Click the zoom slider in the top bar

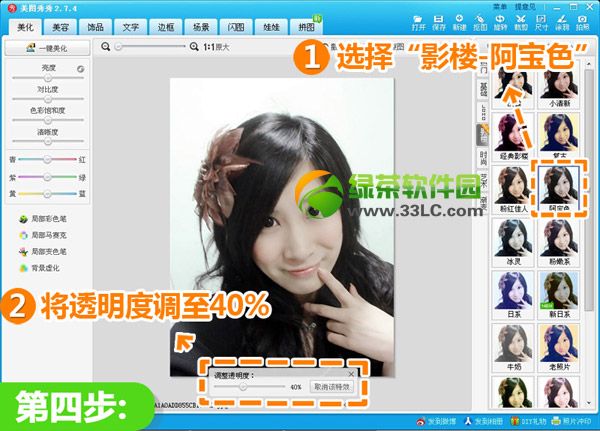(x=151, y=47)
